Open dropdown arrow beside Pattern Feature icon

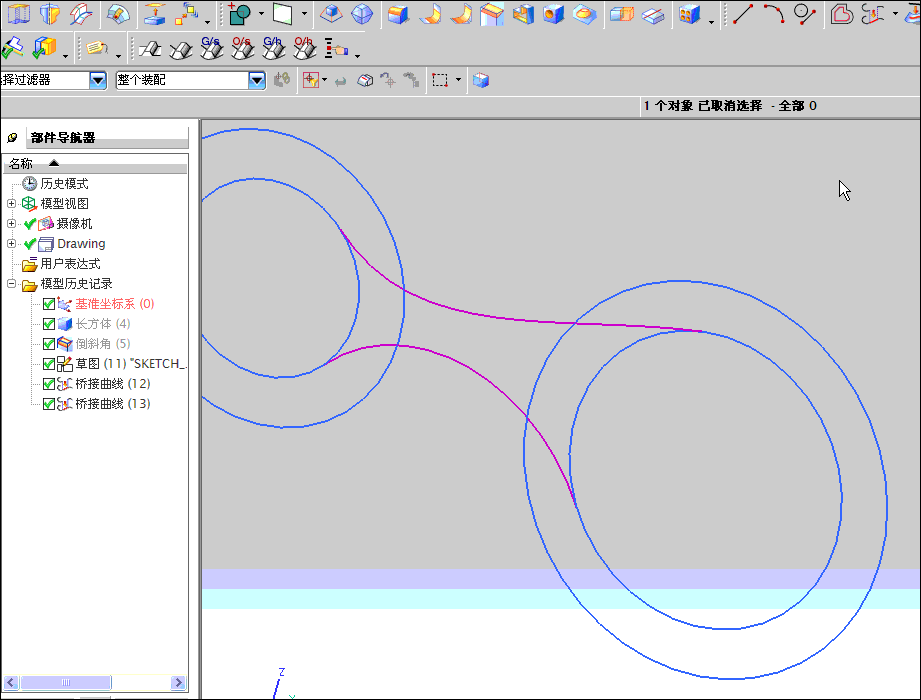pyautogui.click(x=711, y=22)
